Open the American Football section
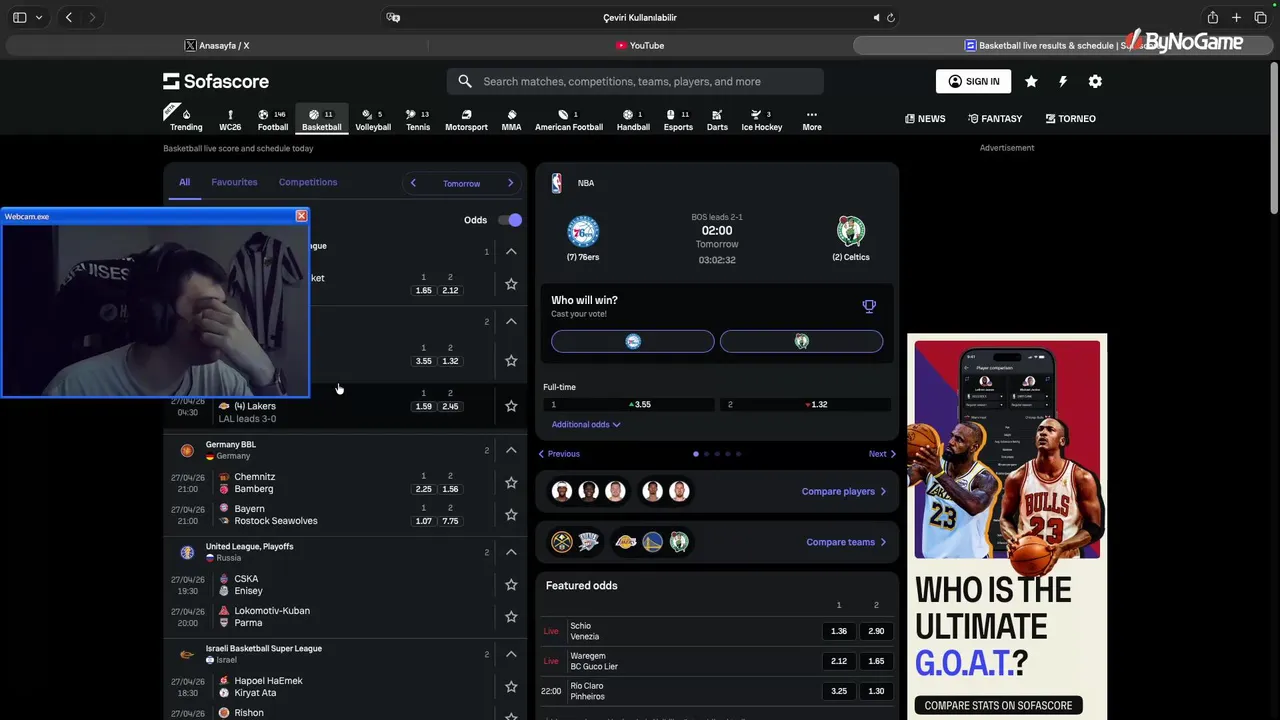The height and width of the screenshot is (720, 1280). point(569,120)
